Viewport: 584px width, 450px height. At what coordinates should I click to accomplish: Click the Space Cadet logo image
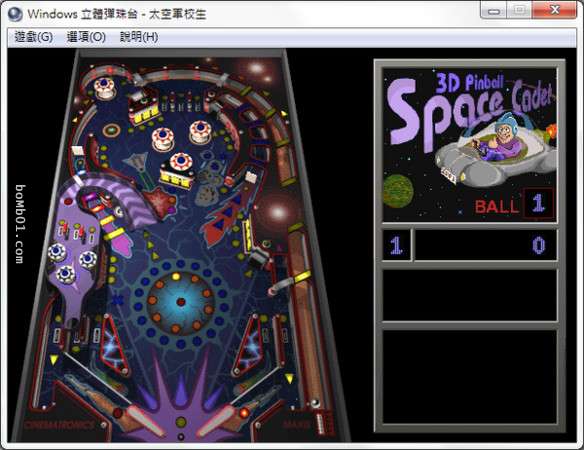pyautogui.click(x=470, y=145)
